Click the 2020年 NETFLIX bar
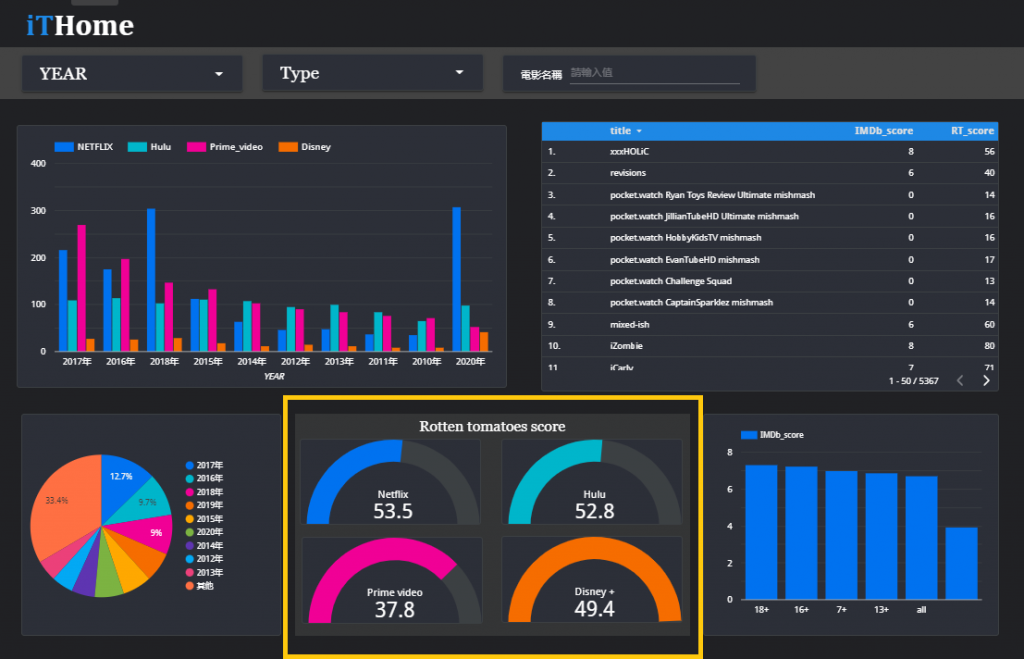 tap(456, 279)
